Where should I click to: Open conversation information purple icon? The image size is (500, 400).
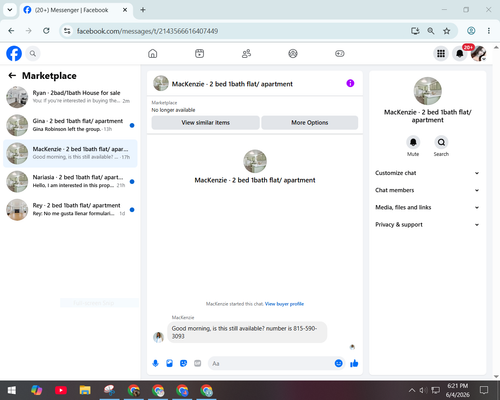[350, 83]
